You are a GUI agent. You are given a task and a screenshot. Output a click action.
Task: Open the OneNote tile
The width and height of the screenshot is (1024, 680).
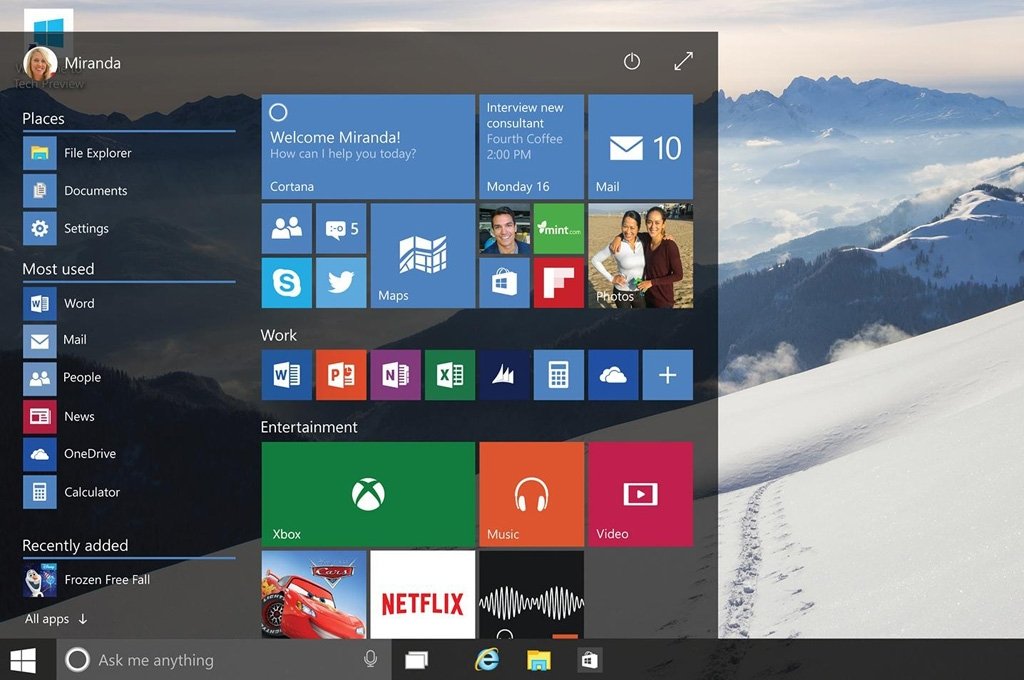tap(395, 375)
